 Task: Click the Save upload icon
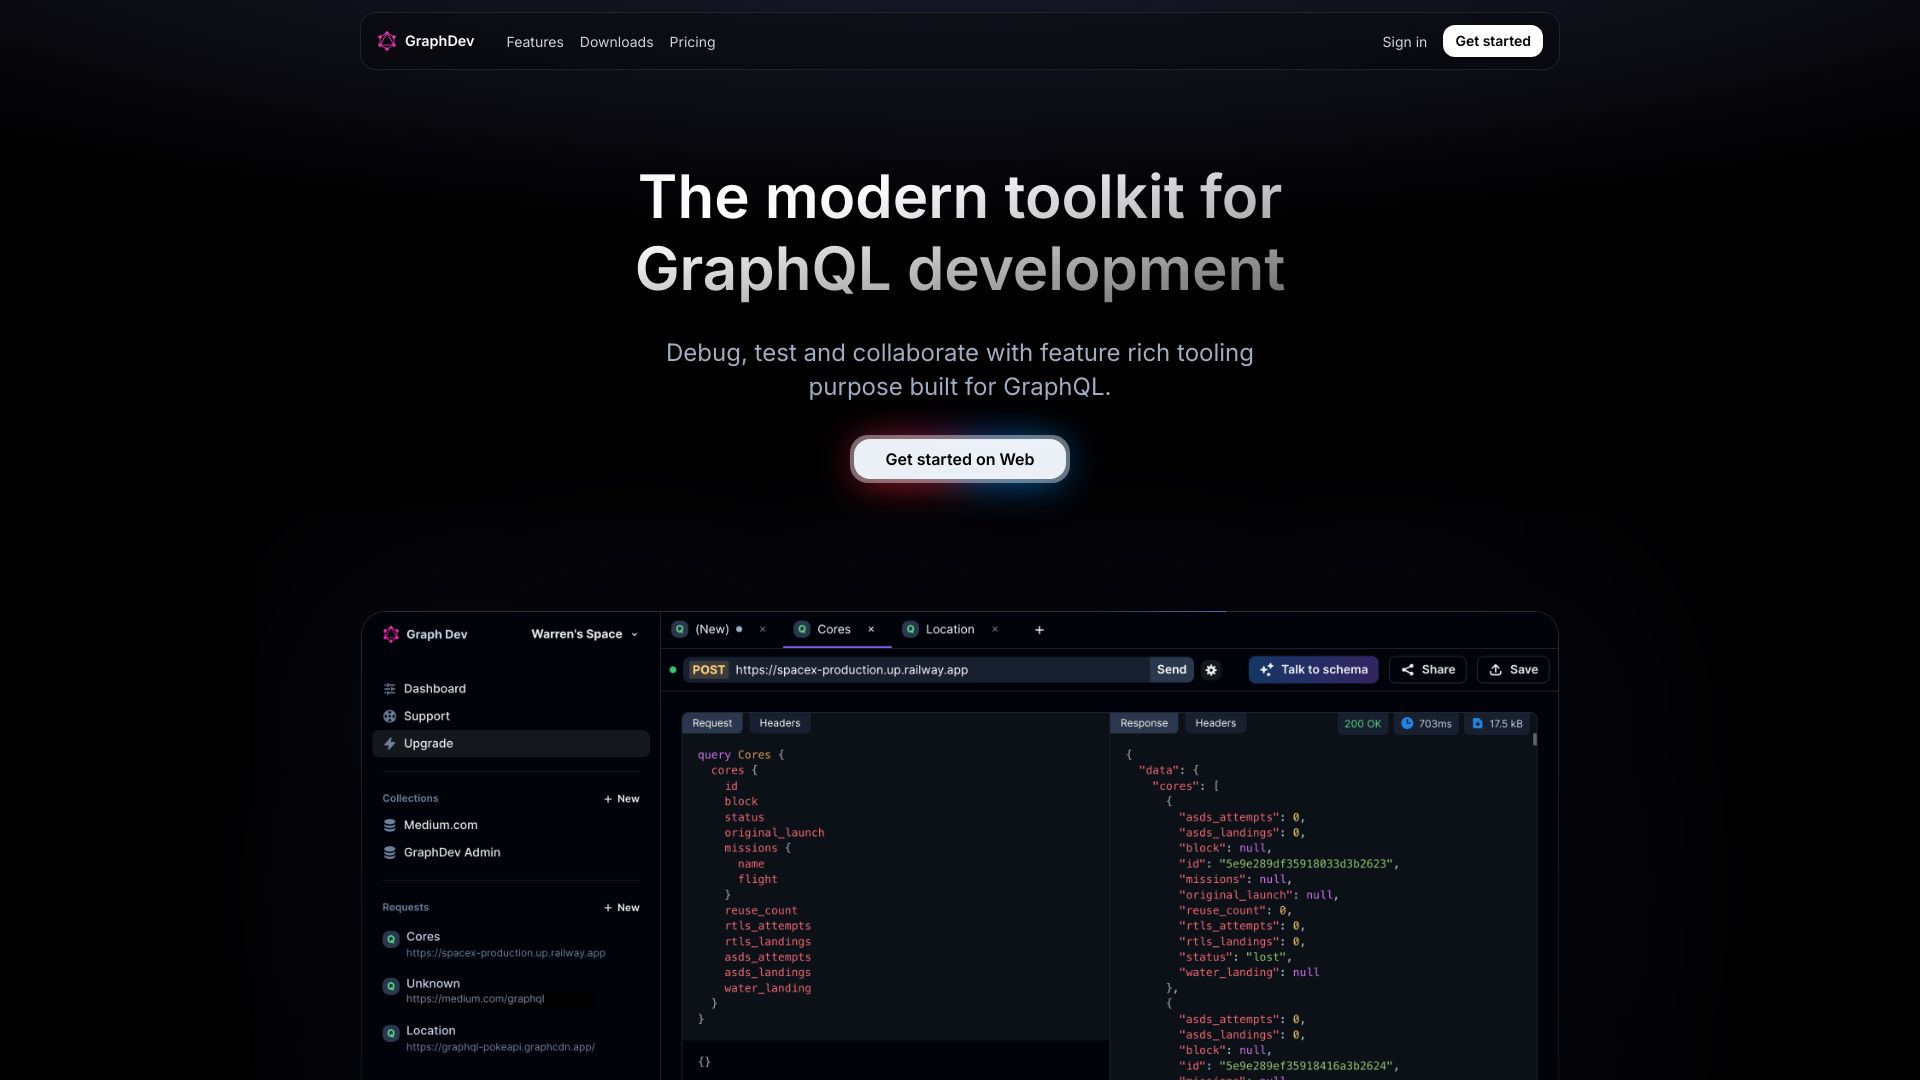click(1496, 669)
